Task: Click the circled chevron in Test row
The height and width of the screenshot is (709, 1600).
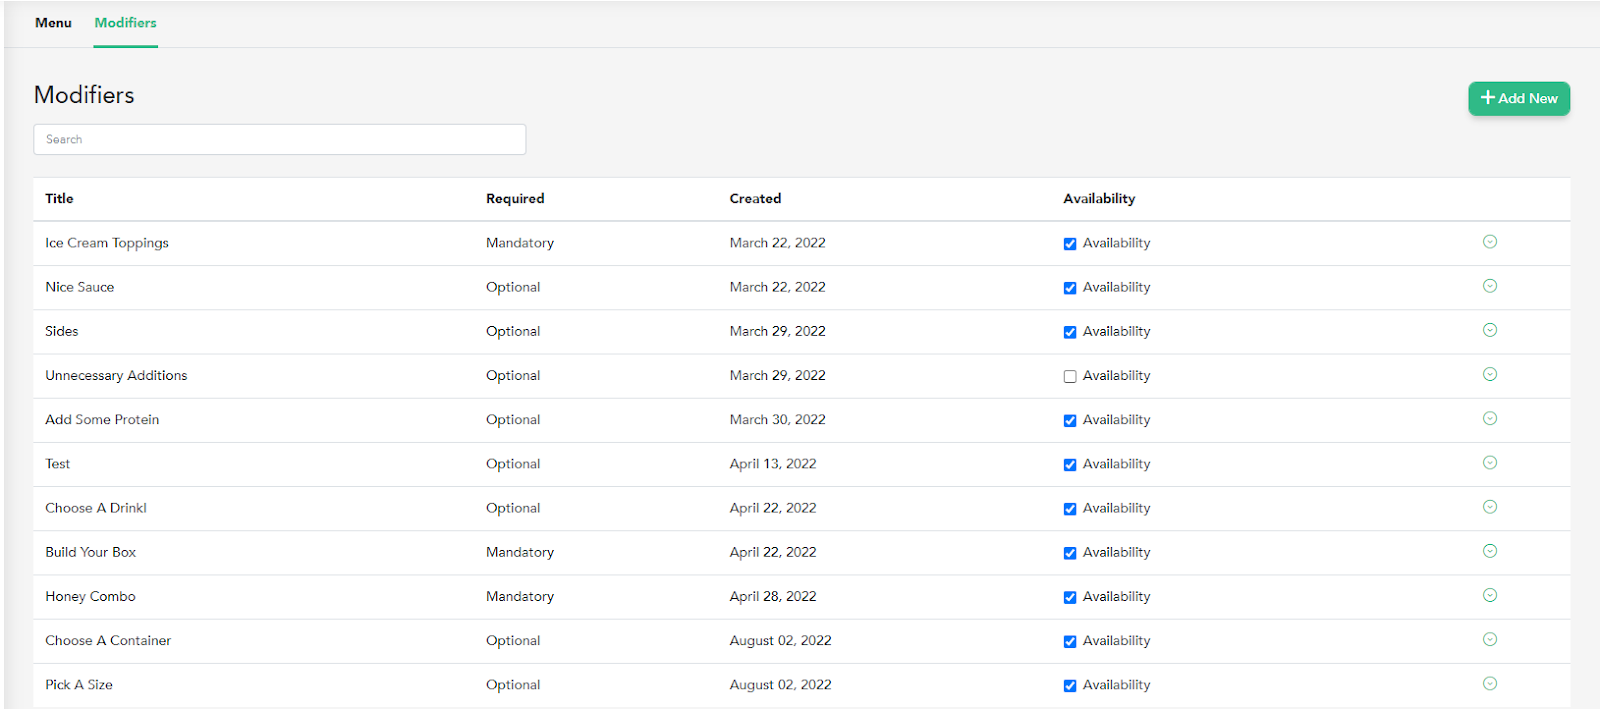Action: point(1490,463)
